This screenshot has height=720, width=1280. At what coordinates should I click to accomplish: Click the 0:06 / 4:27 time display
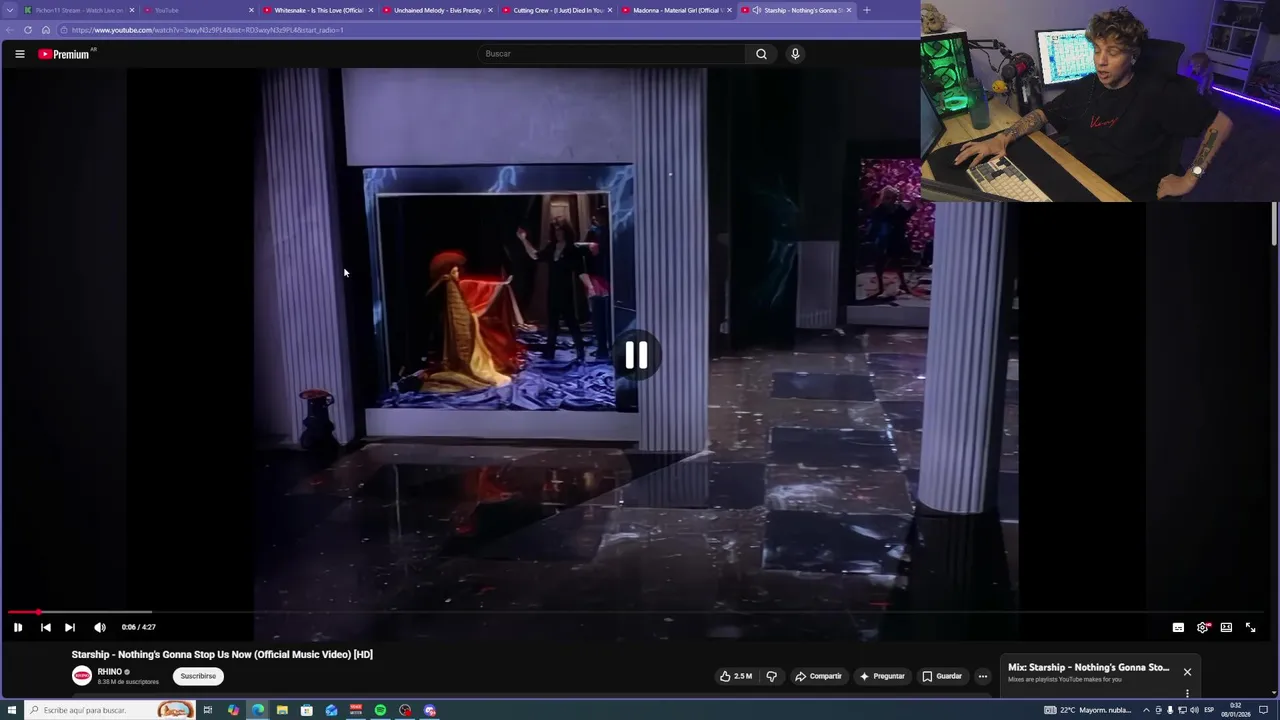[x=138, y=627]
